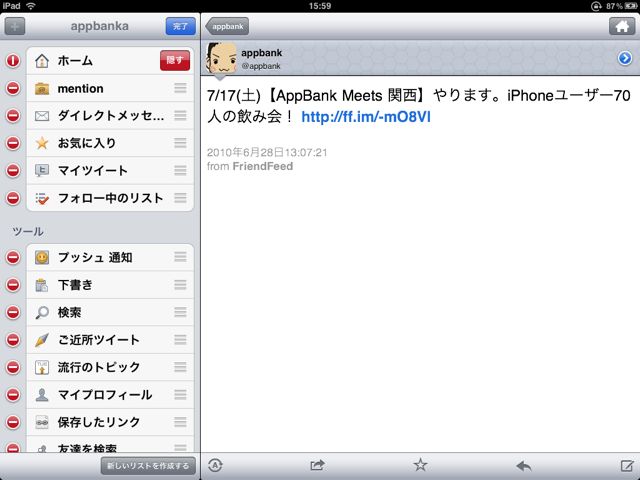Image resolution: width=640 pixels, height=480 pixels.
Task: Tap red minus circle beside マイプロフィール
Action: (13, 395)
